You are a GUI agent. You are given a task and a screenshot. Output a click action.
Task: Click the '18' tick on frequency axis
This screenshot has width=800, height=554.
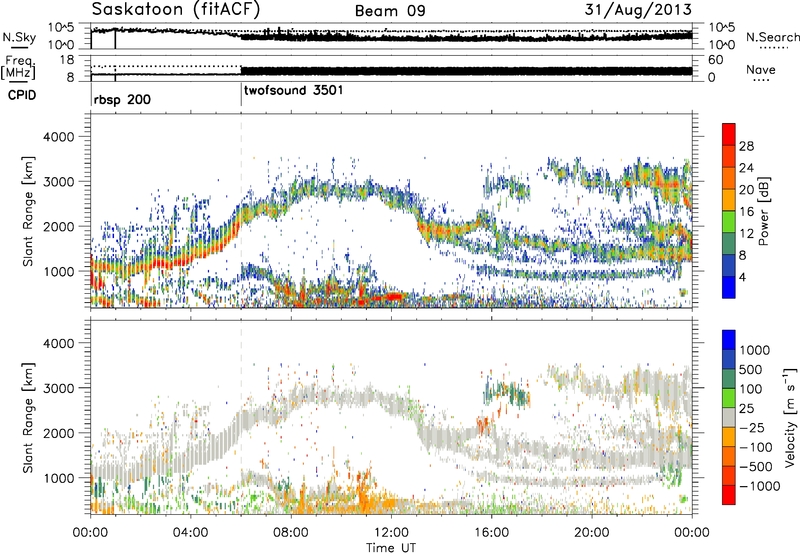[67, 60]
